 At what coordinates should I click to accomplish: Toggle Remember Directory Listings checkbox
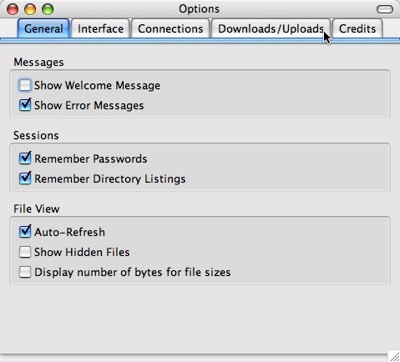click(x=25, y=178)
